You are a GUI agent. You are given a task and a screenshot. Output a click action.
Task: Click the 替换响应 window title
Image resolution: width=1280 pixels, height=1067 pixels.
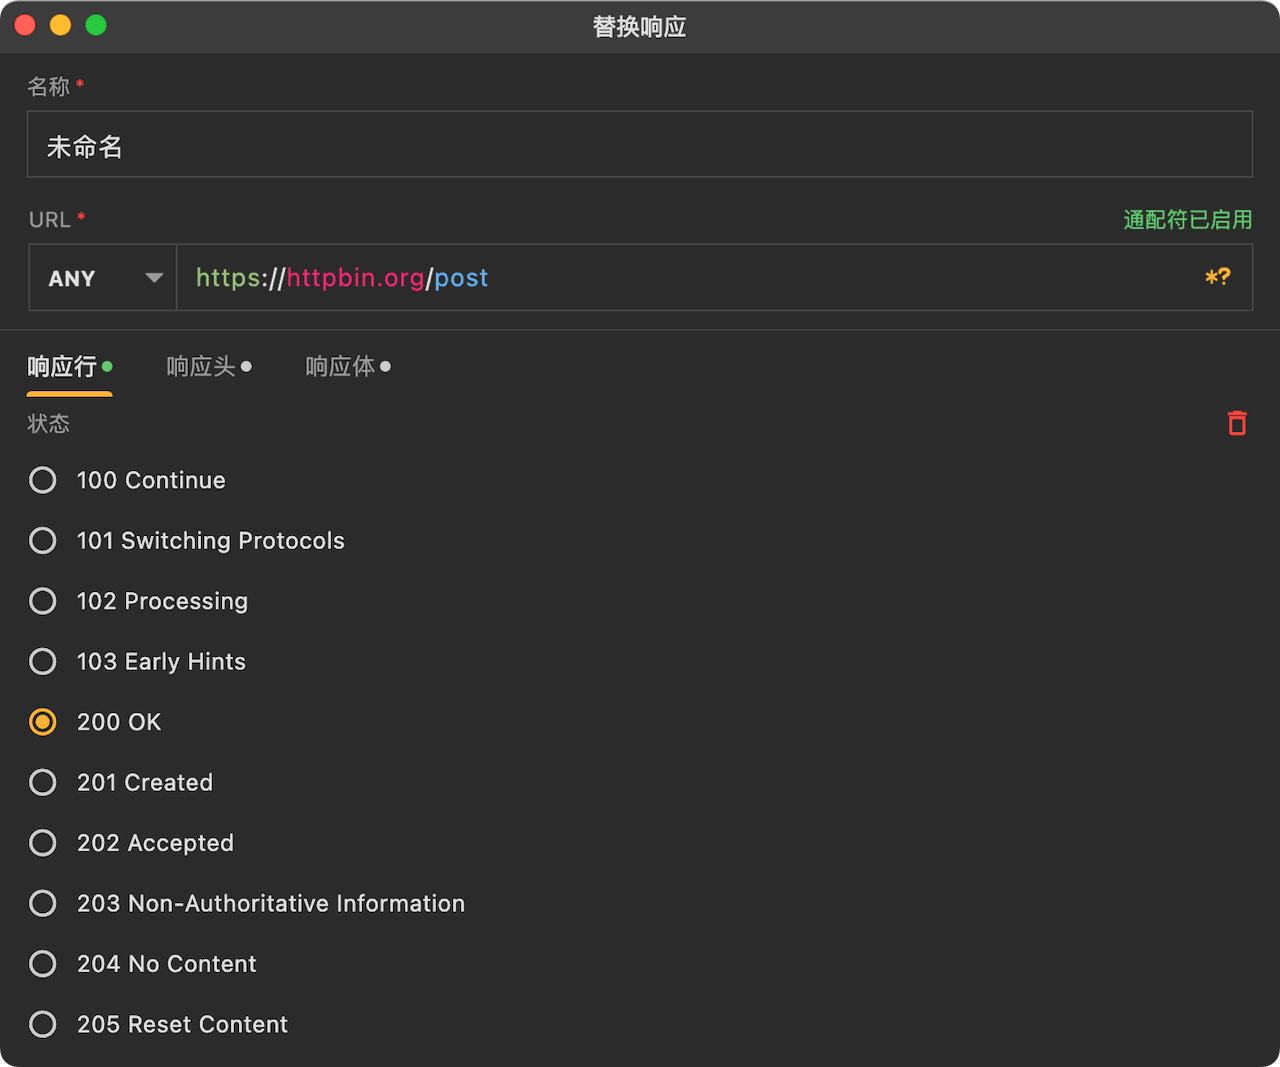coord(640,27)
